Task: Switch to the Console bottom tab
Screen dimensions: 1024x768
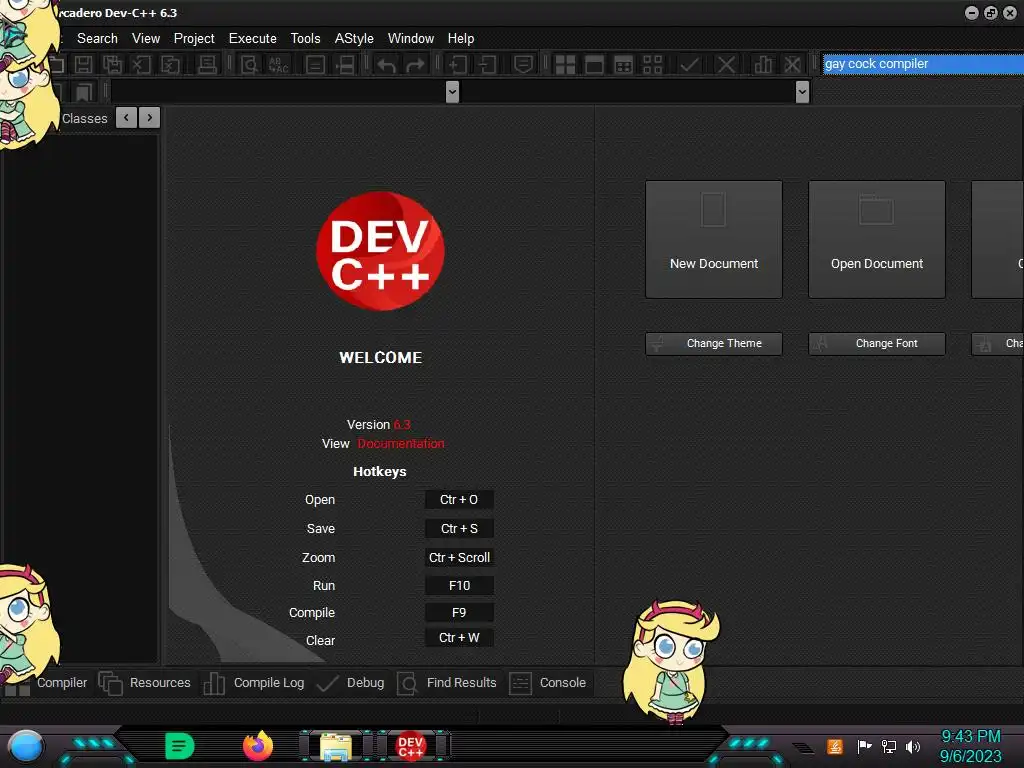Action: 548,682
